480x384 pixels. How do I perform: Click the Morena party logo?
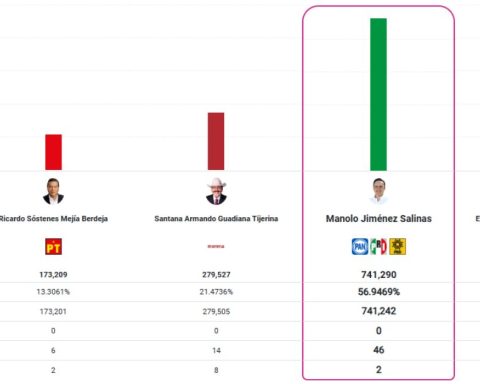216,246
